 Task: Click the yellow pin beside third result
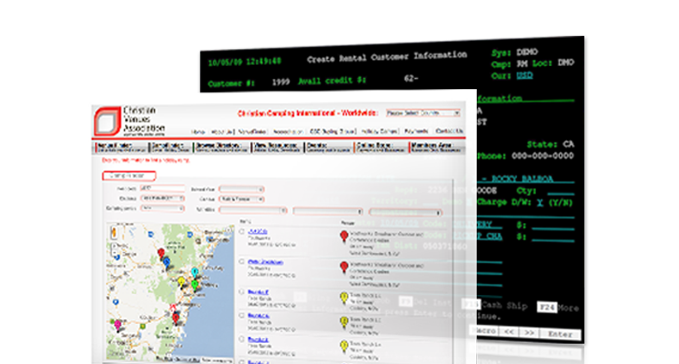tap(344, 298)
